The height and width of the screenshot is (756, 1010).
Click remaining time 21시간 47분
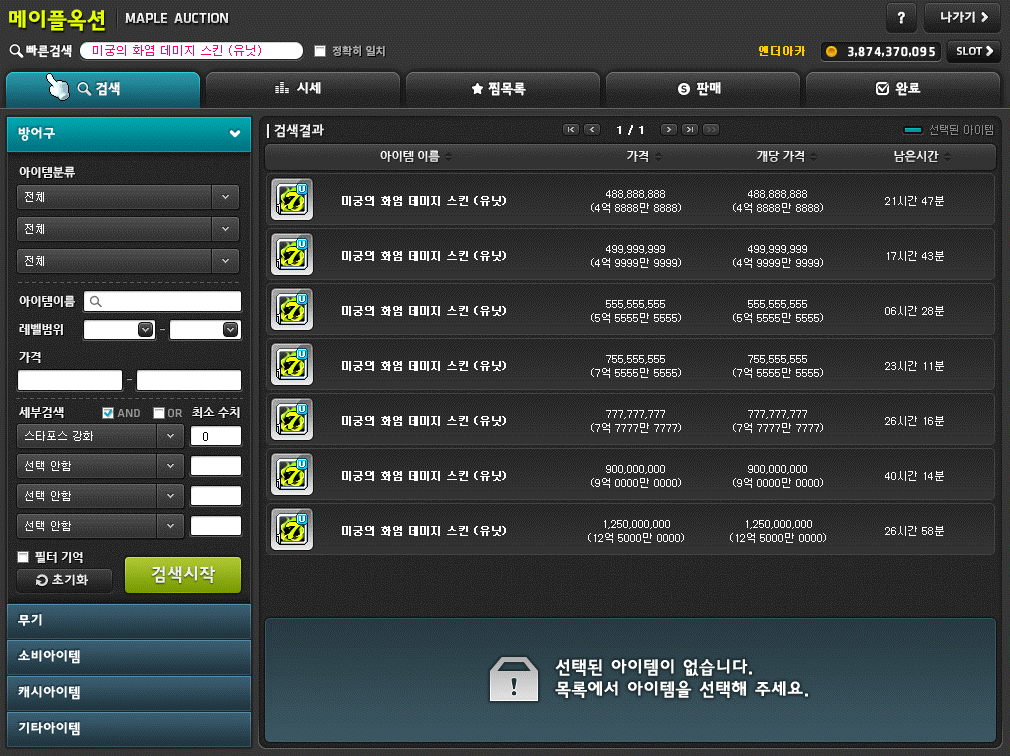(914, 201)
